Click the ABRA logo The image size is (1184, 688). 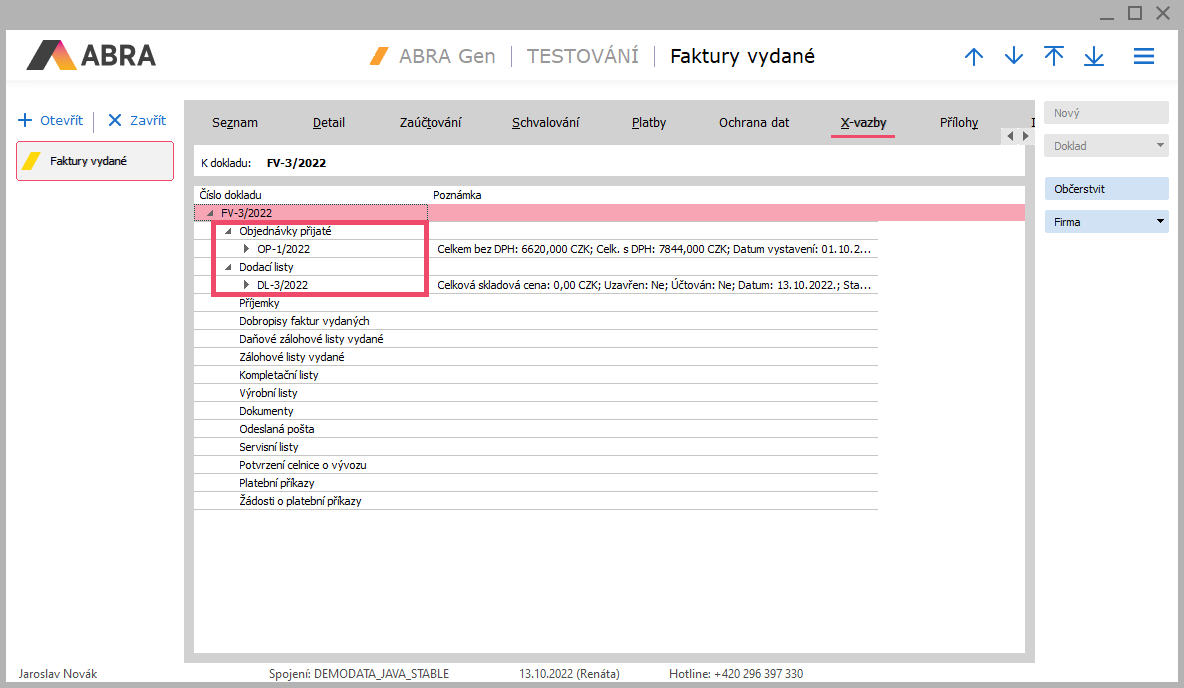pyautogui.click(x=91, y=55)
